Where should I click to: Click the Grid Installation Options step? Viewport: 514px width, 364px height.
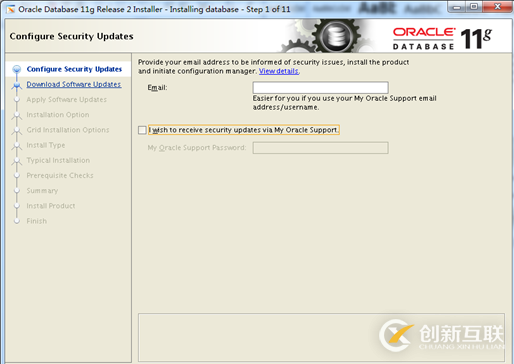click(68, 130)
